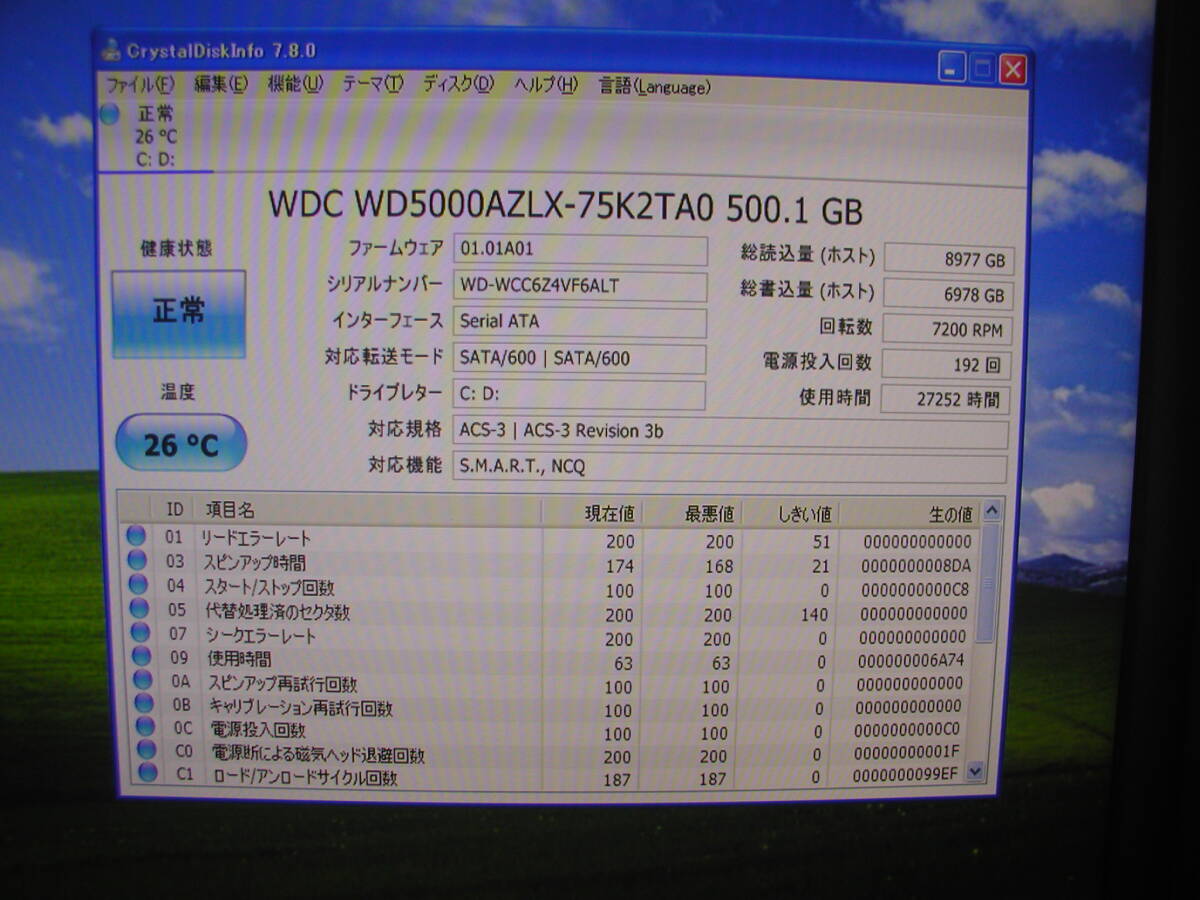
Task: Click raw value 0000000099EF
Action: (908, 775)
